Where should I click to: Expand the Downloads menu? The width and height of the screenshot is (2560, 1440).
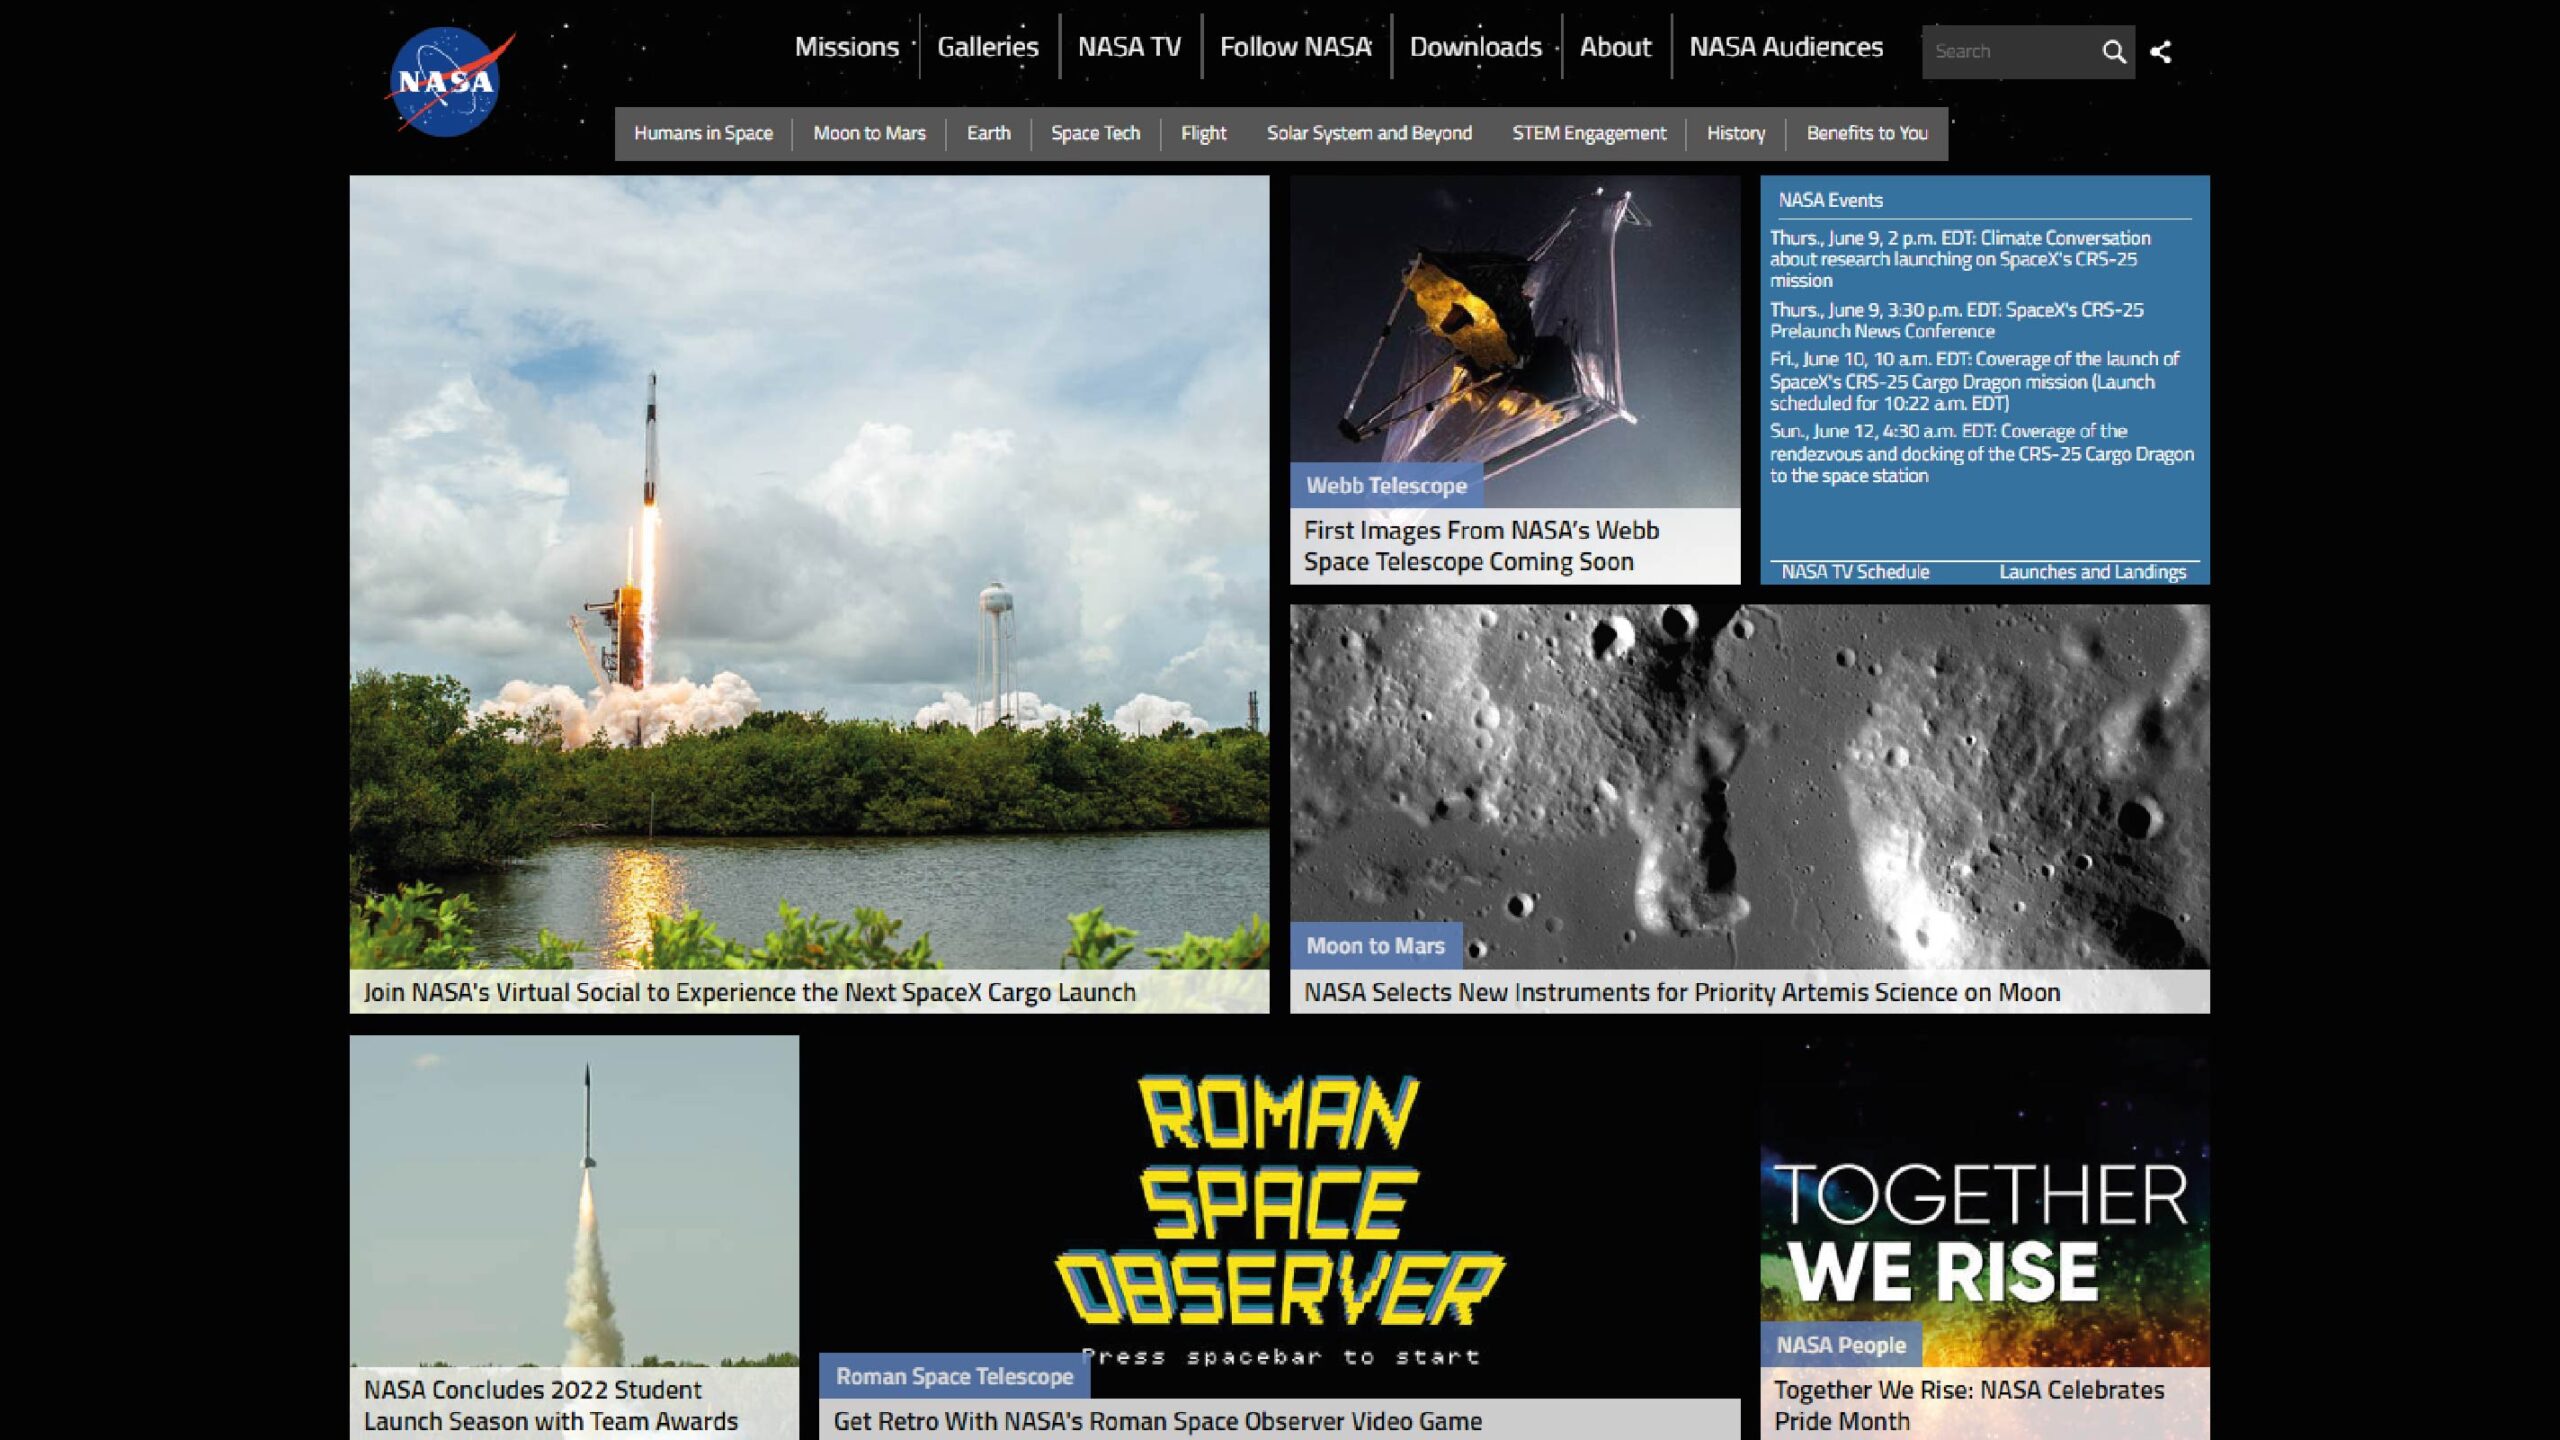[x=1475, y=47]
